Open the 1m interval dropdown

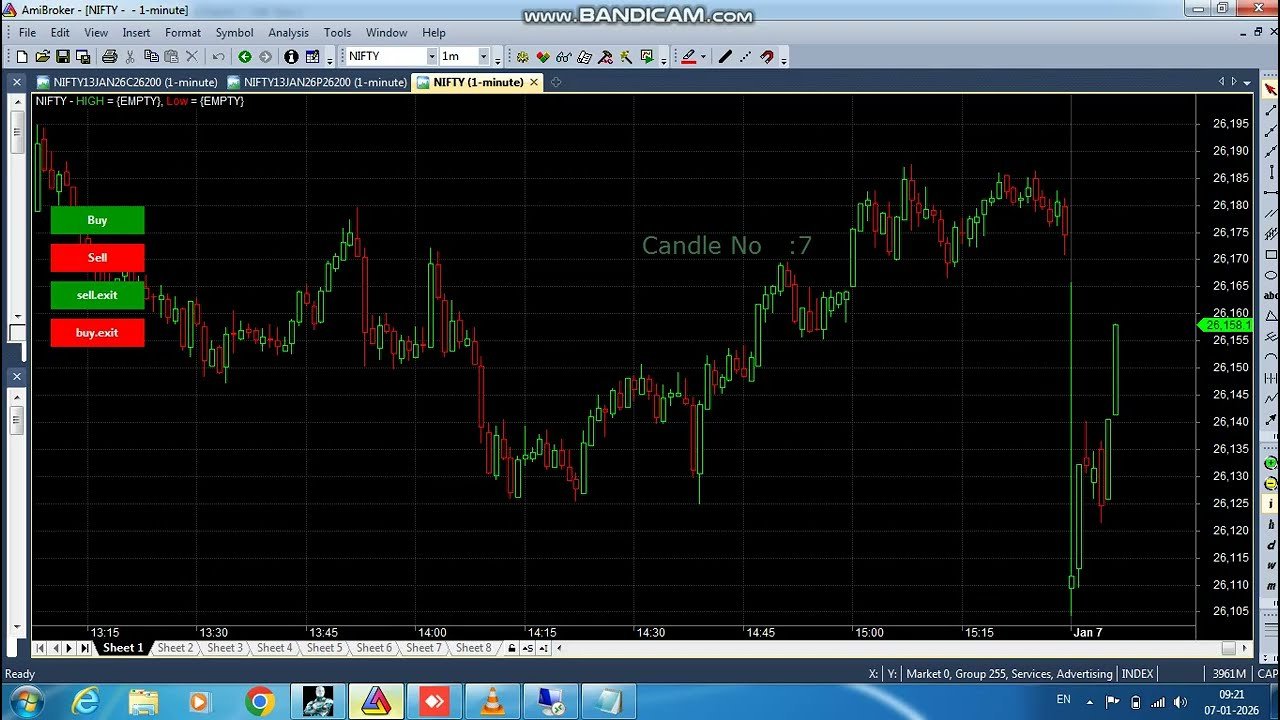pyautogui.click(x=487, y=56)
